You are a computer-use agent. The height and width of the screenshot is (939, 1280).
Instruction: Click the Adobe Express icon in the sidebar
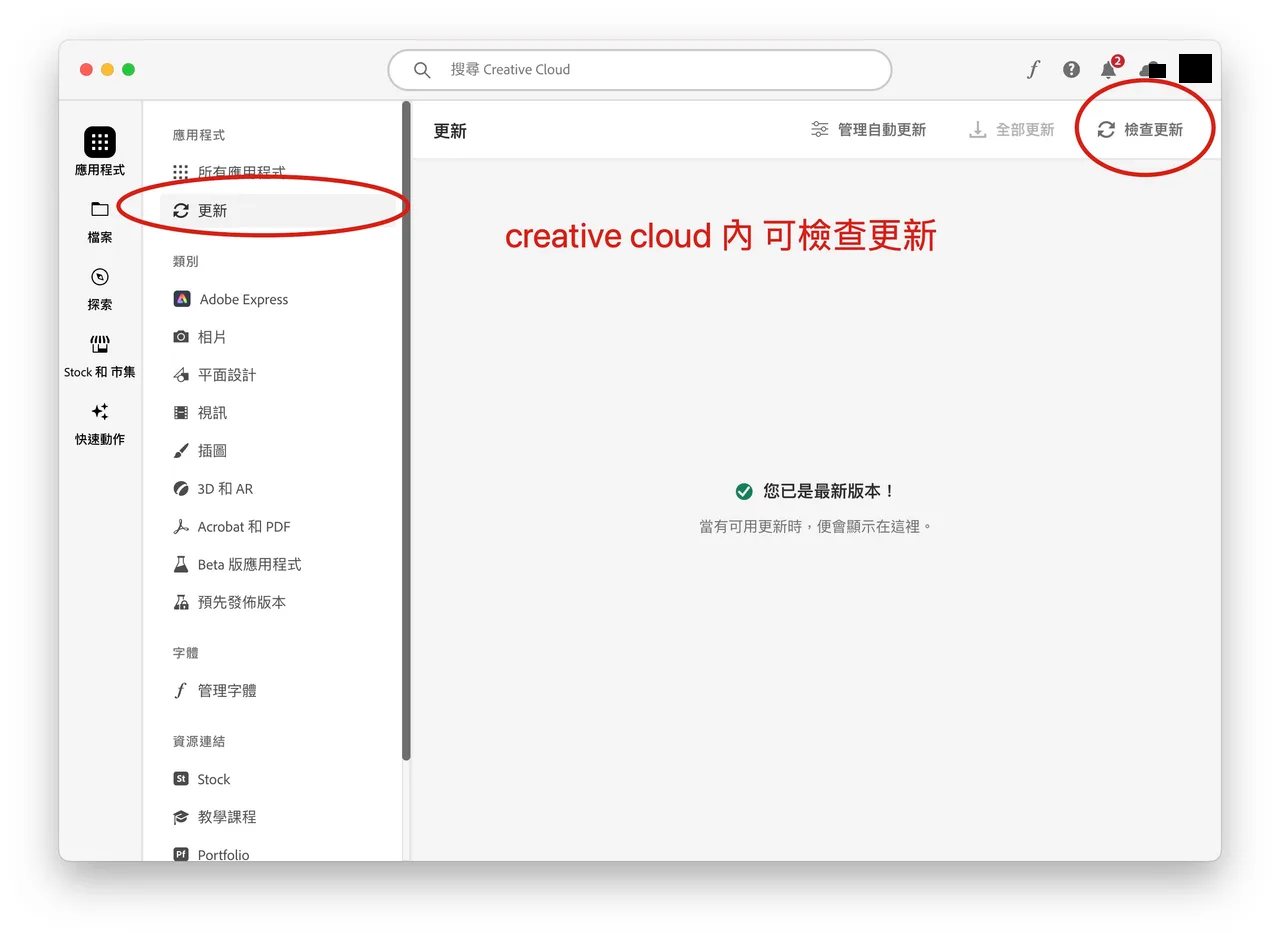coord(182,299)
